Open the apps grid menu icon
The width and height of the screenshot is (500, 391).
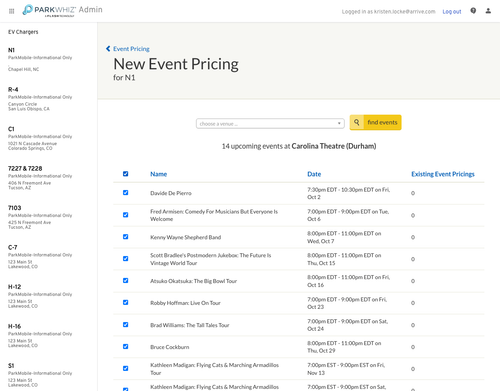[x=11, y=11]
